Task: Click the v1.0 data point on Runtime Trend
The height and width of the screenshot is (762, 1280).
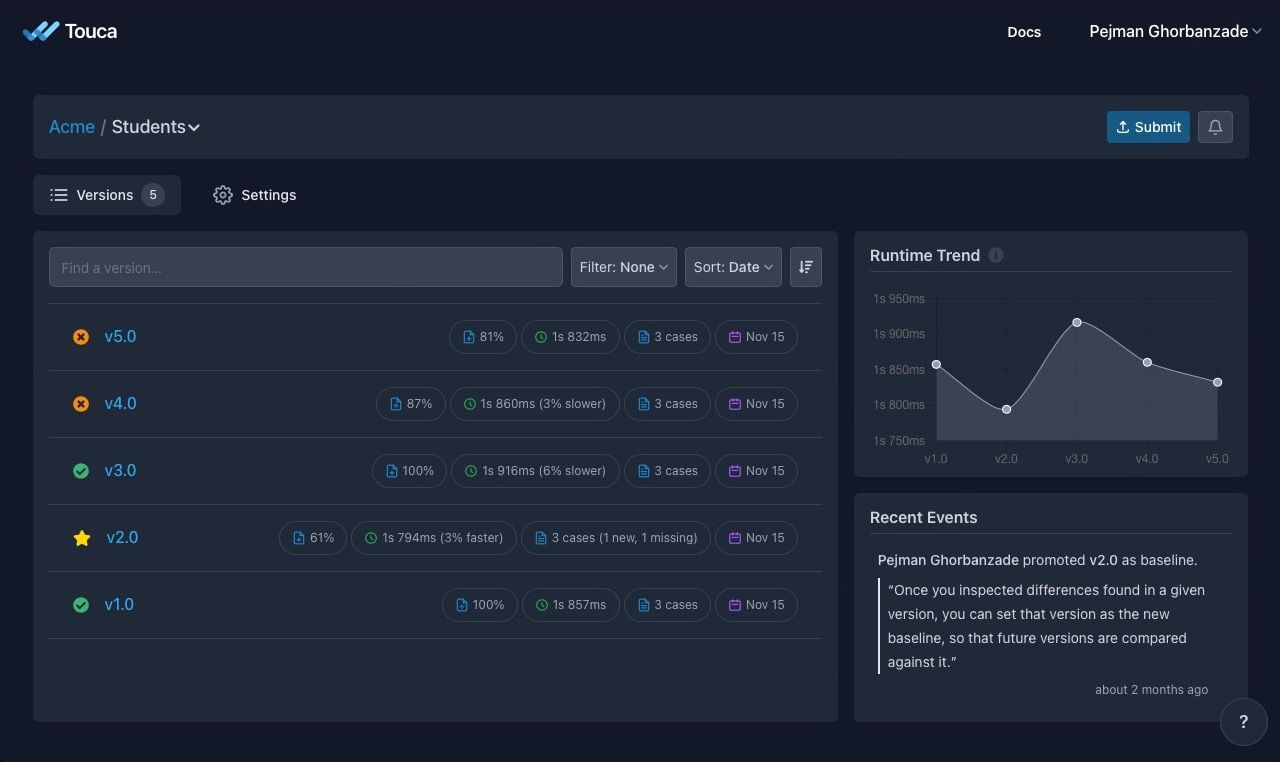Action: click(x=936, y=364)
